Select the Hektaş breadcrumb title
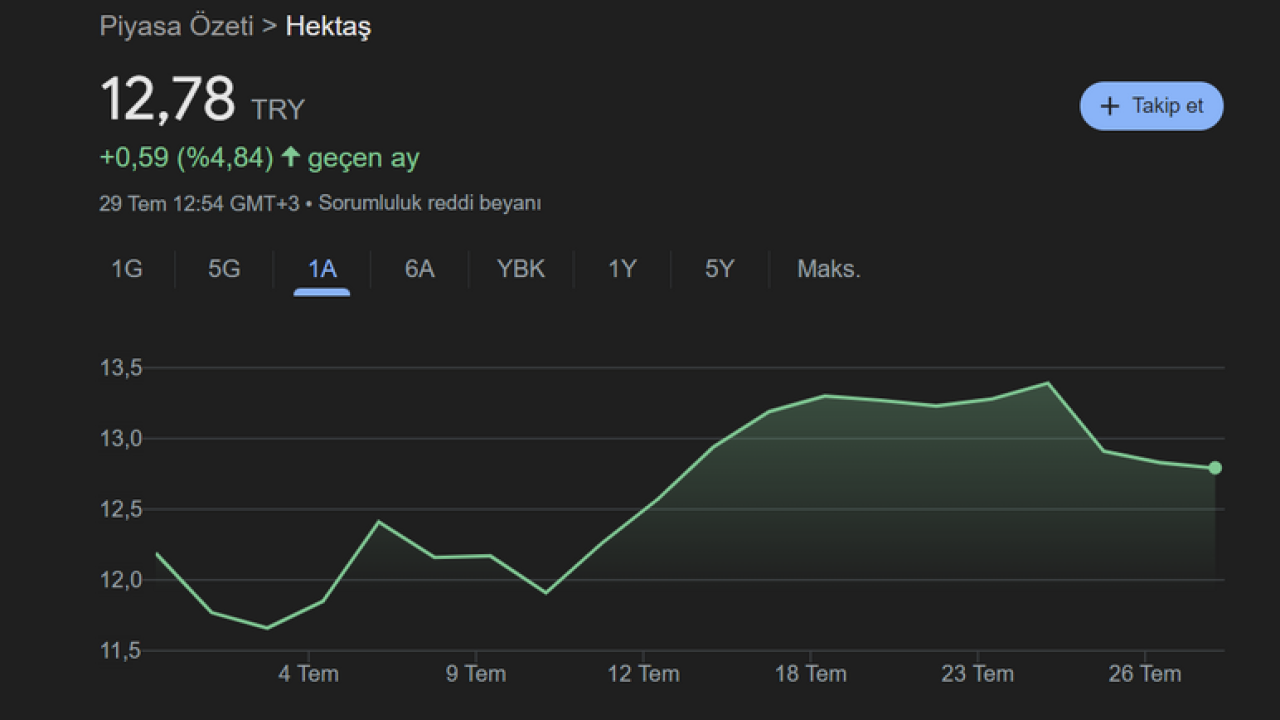Viewport: 1280px width, 720px height. [x=328, y=26]
